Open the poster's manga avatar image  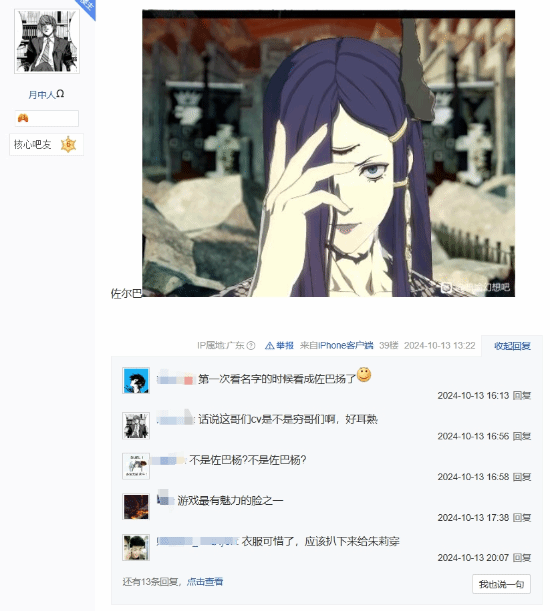[47, 41]
